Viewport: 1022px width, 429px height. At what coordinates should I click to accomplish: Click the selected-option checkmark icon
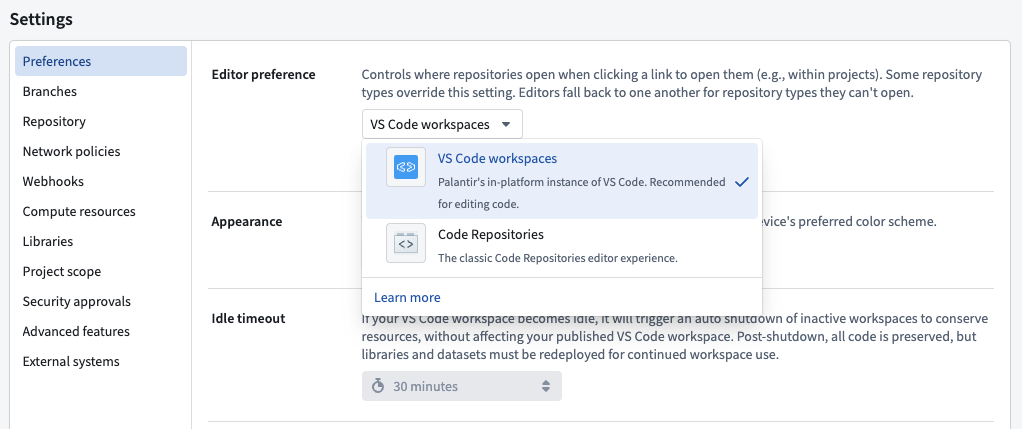(741, 183)
